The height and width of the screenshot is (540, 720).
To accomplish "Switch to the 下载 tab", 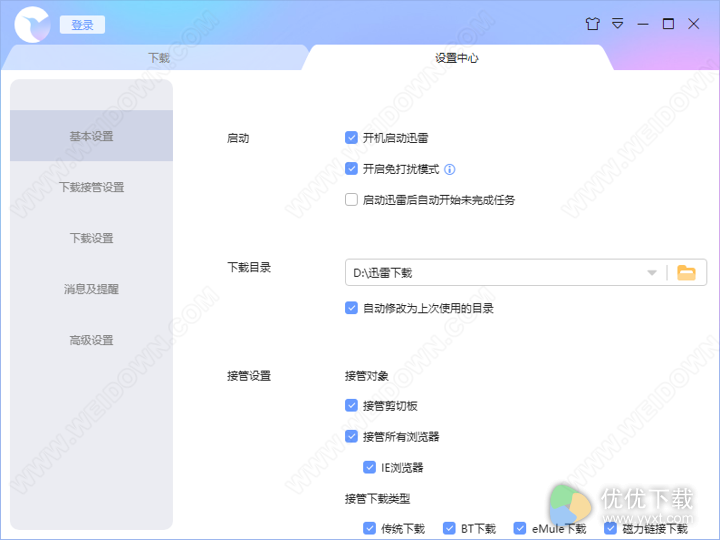I will coord(158,58).
